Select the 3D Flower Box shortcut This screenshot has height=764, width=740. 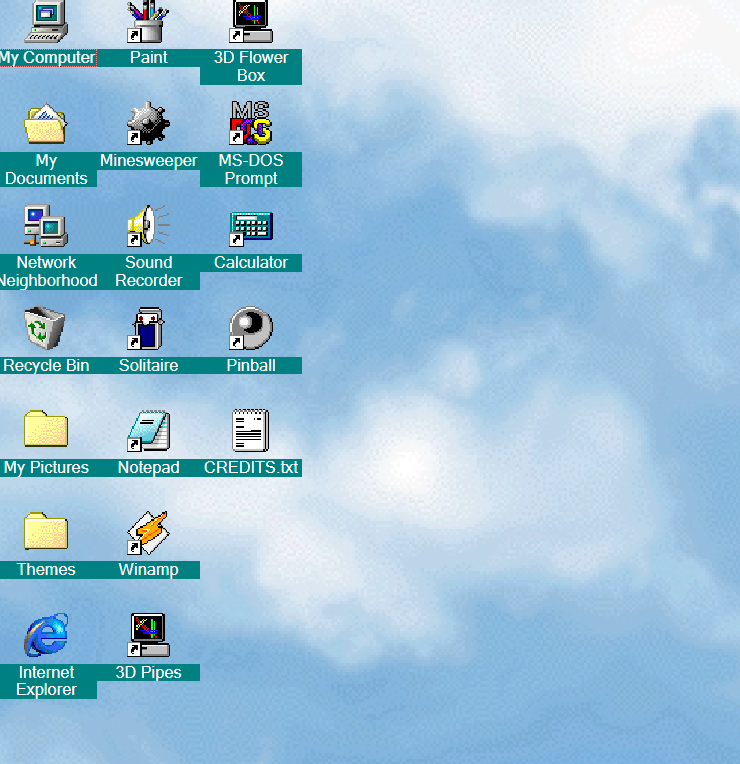point(251,22)
